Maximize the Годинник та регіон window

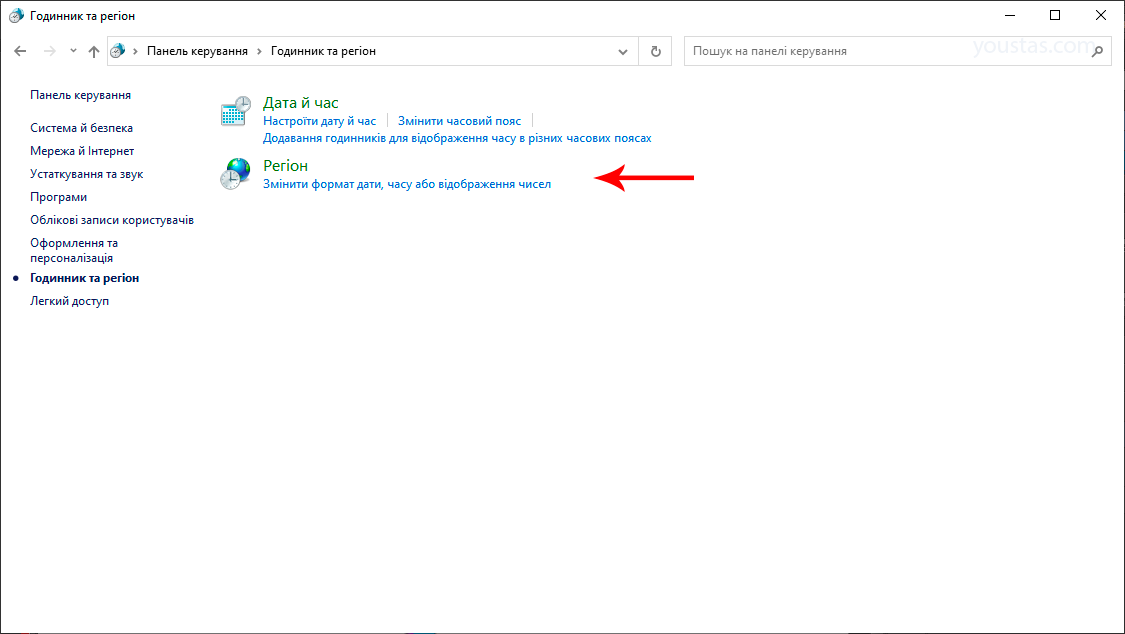(x=1055, y=15)
